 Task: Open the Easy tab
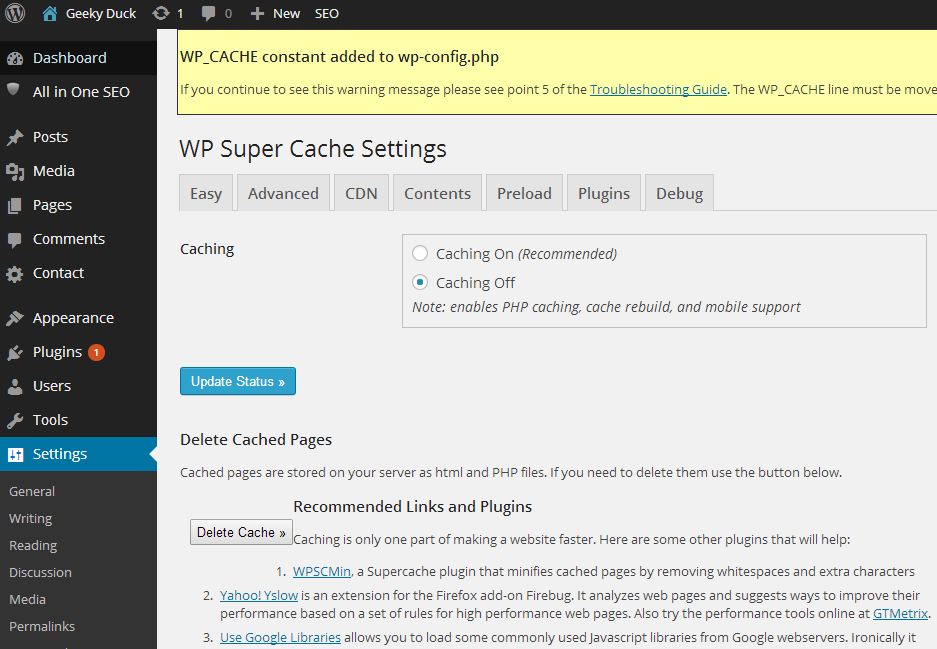coord(206,193)
